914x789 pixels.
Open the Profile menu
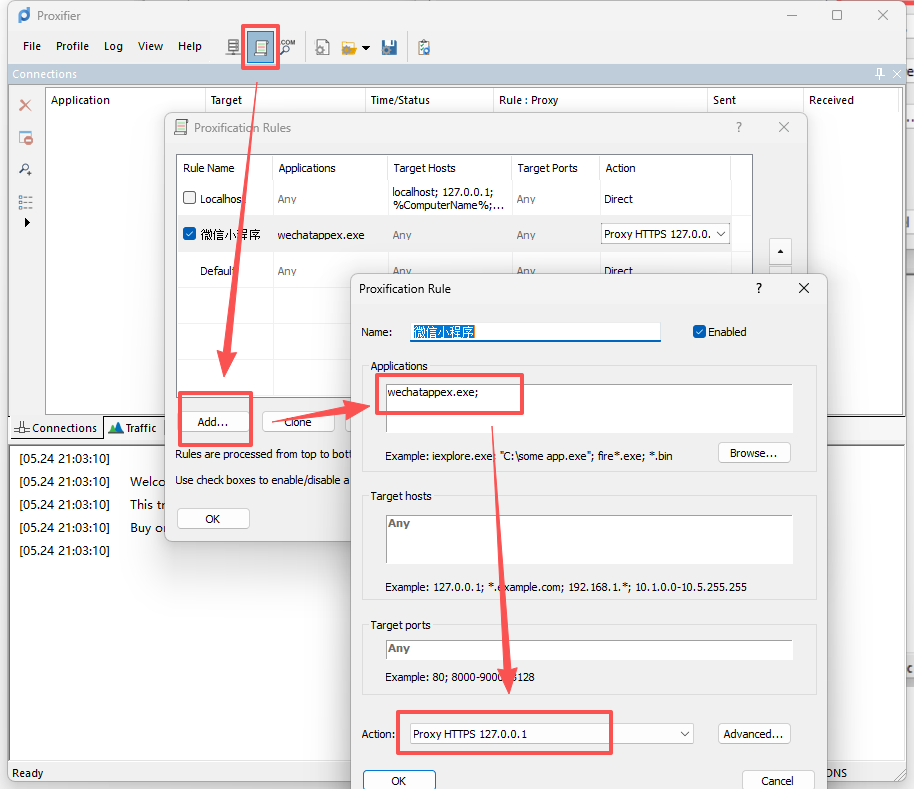tap(72, 46)
